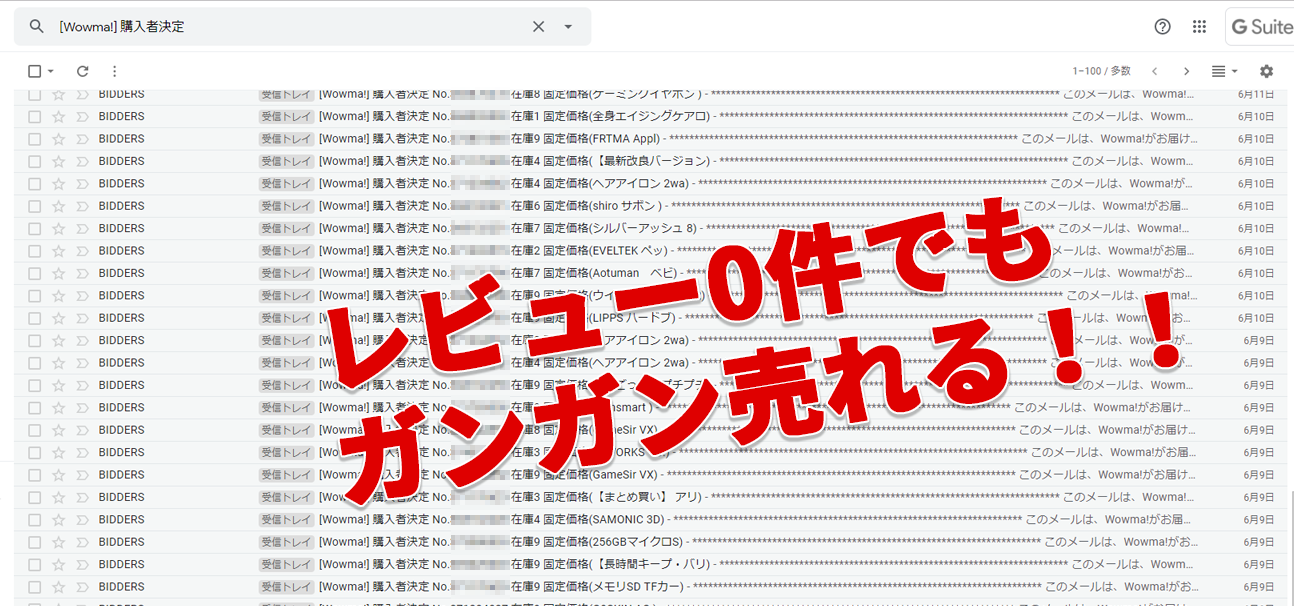Image resolution: width=1294 pixels, height=606 pixels.
Task: Mark the まとめ買い アリ email as important
Action: click(82, 497)
